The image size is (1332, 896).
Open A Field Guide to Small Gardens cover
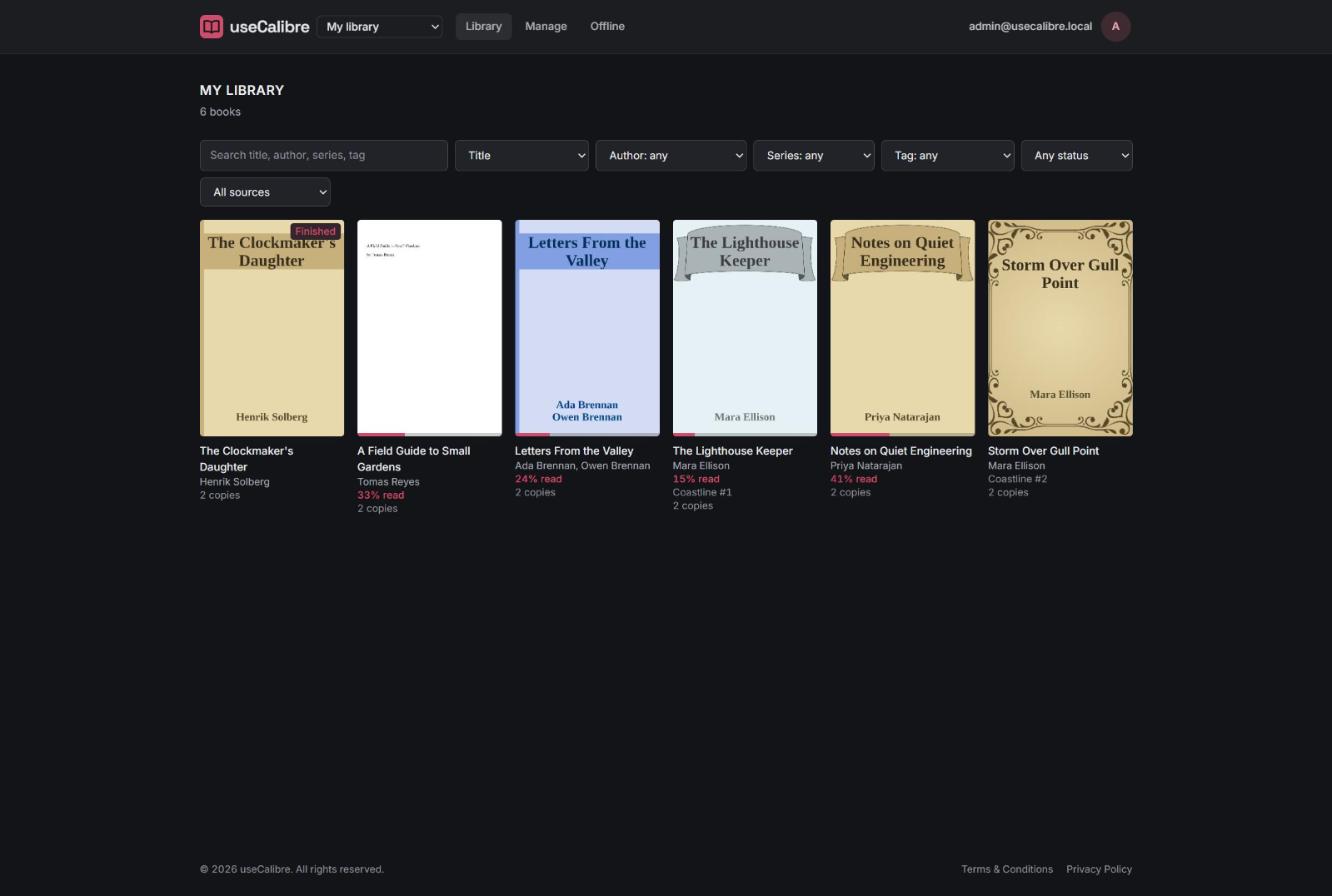tap(430, 328)
